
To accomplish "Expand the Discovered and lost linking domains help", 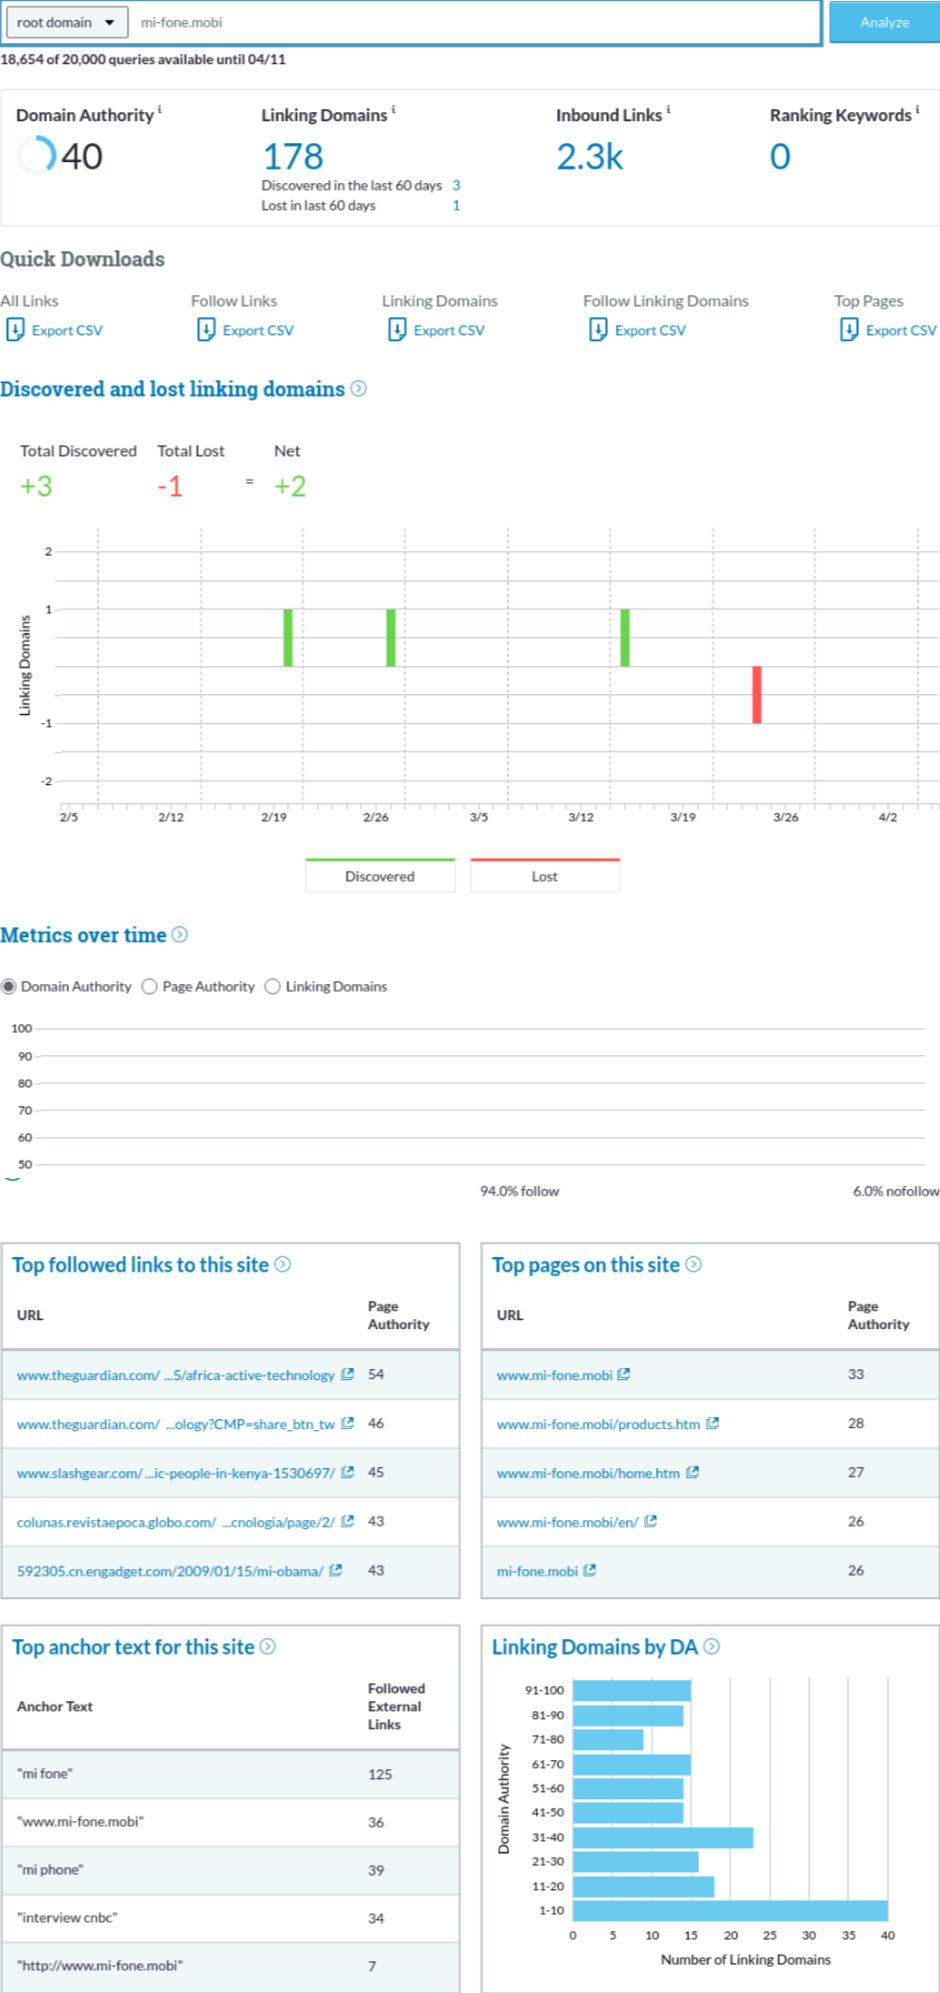I will tap(358, 388).
